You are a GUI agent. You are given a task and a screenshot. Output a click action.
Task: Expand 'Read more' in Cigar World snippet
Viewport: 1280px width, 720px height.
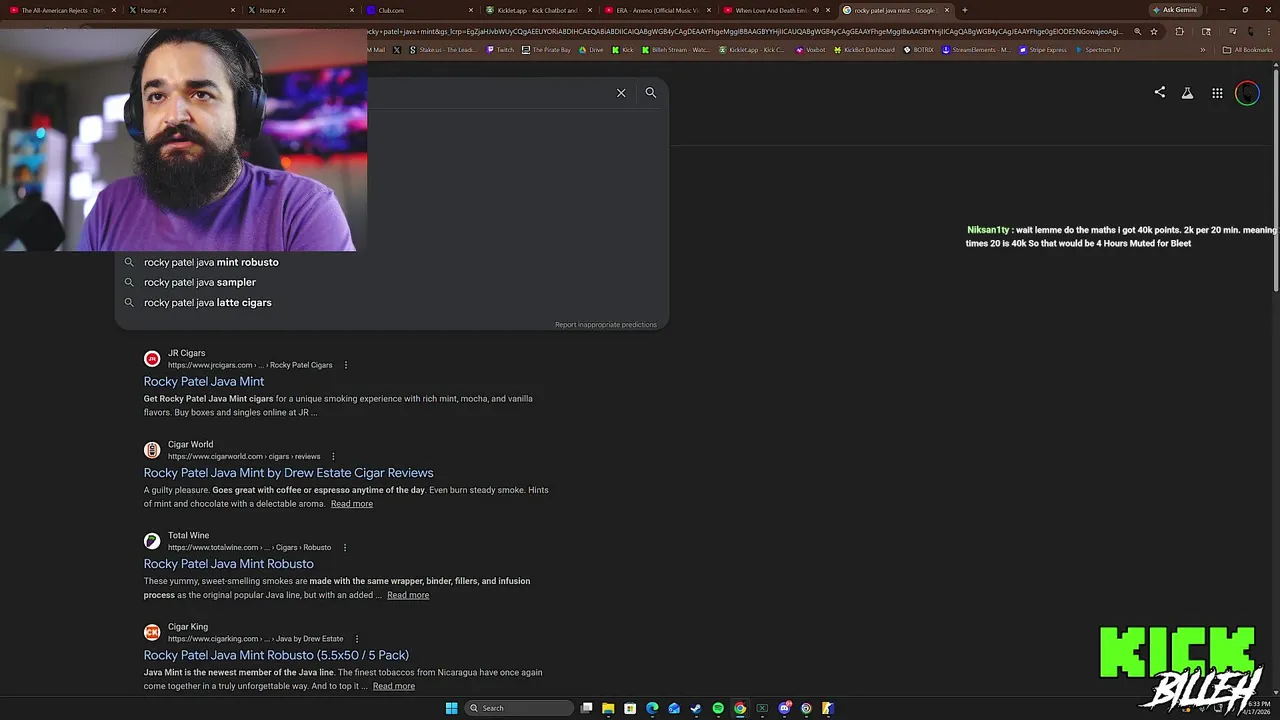click(352, 504)
